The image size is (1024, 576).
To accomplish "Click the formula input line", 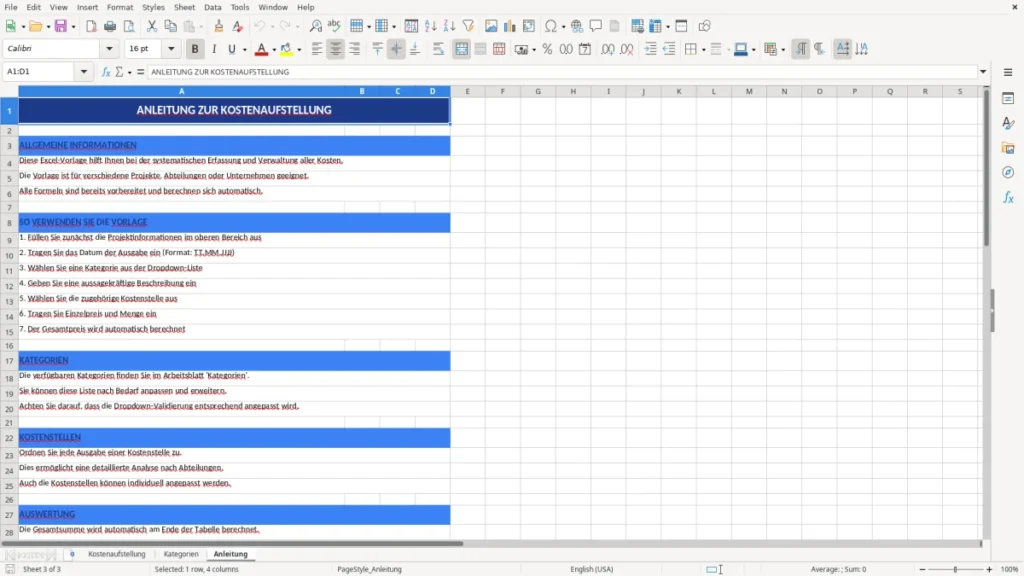I will pyautogui.click(x=562, y=72).
